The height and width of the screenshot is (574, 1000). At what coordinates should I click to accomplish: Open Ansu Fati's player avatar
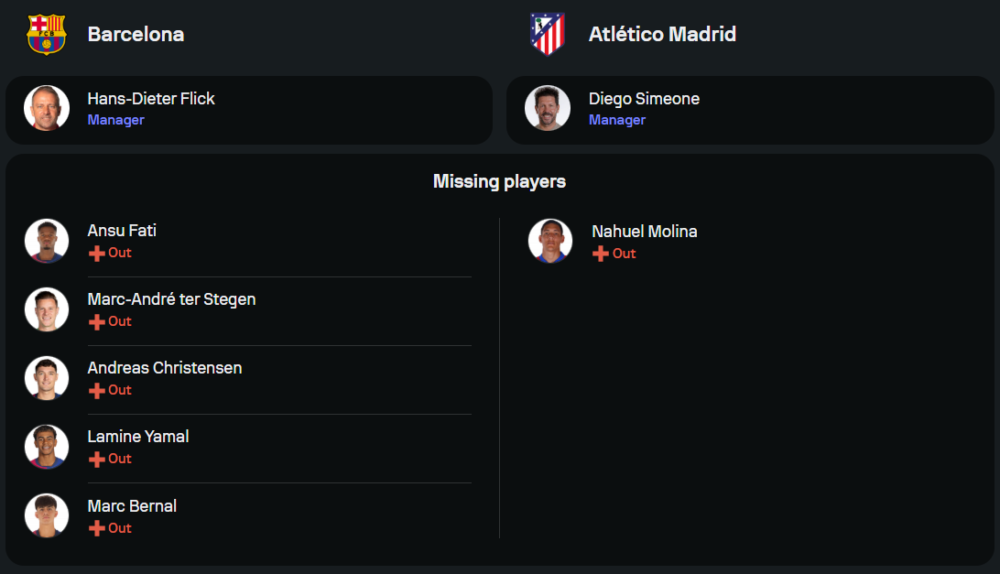pos(47,241)
